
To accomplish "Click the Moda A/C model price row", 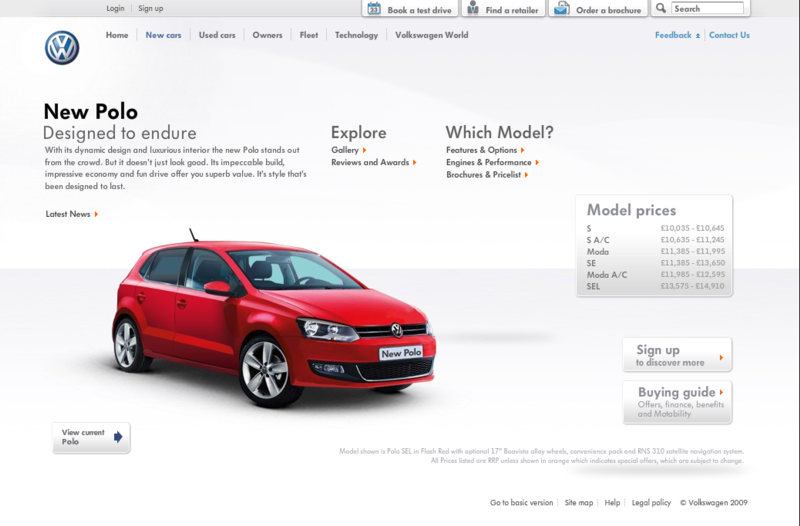I will coord(655,274).
